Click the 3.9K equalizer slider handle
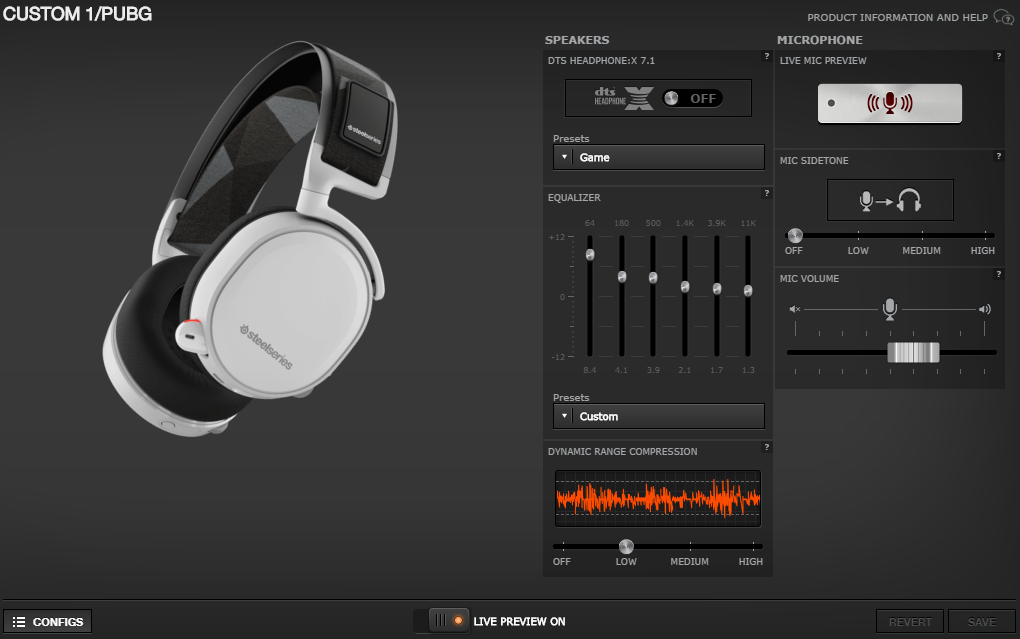Viewport: 1020px width, 639px height. point(717,288)
